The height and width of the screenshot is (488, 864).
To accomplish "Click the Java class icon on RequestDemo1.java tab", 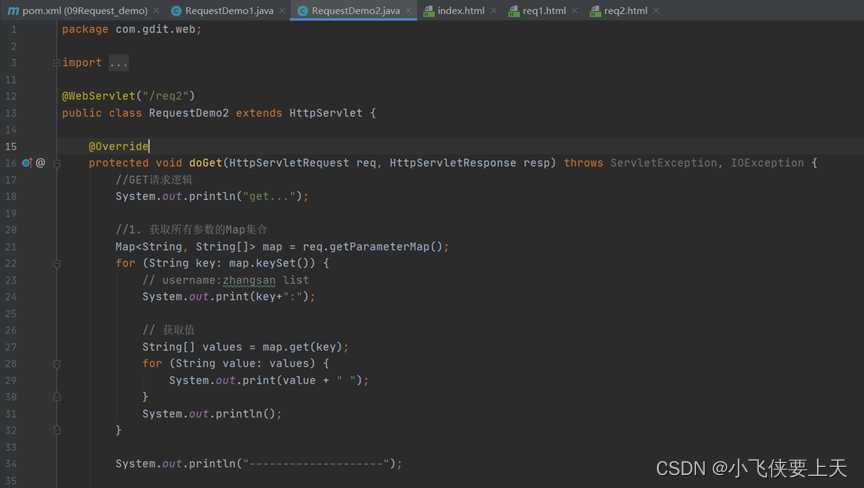I will pos(176,11).
